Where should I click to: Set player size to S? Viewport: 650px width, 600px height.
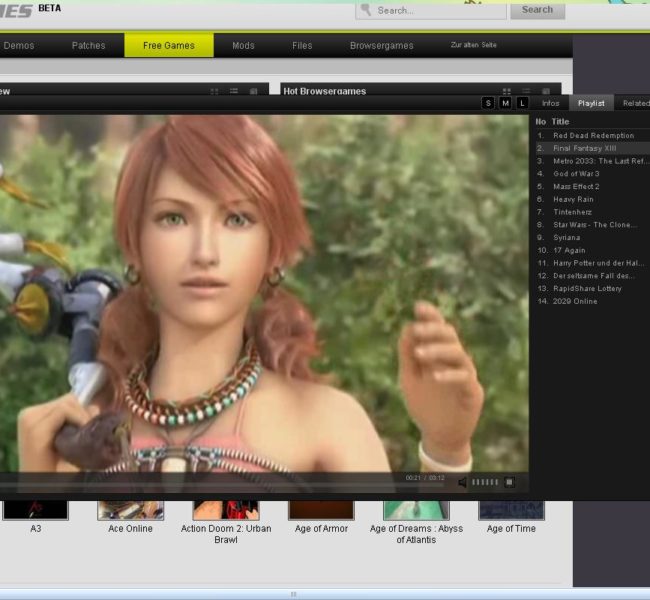(x=488, y=103)
